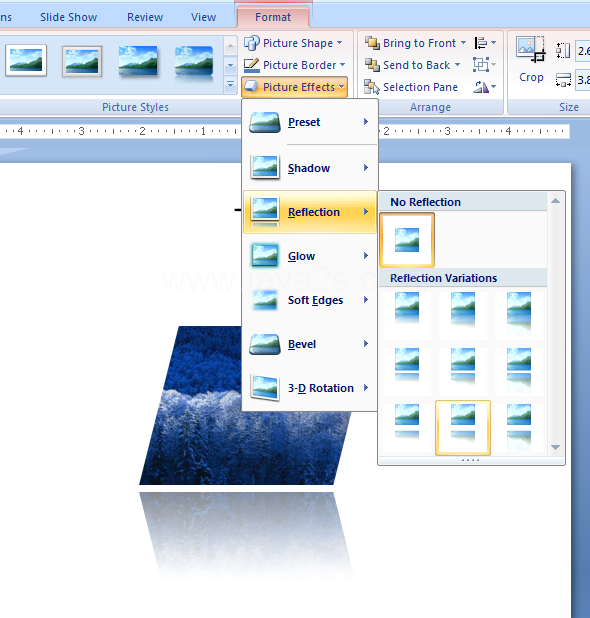Expand the Bring to Front arrow
The height and width of the screenshot is (618, 590).
463,43
